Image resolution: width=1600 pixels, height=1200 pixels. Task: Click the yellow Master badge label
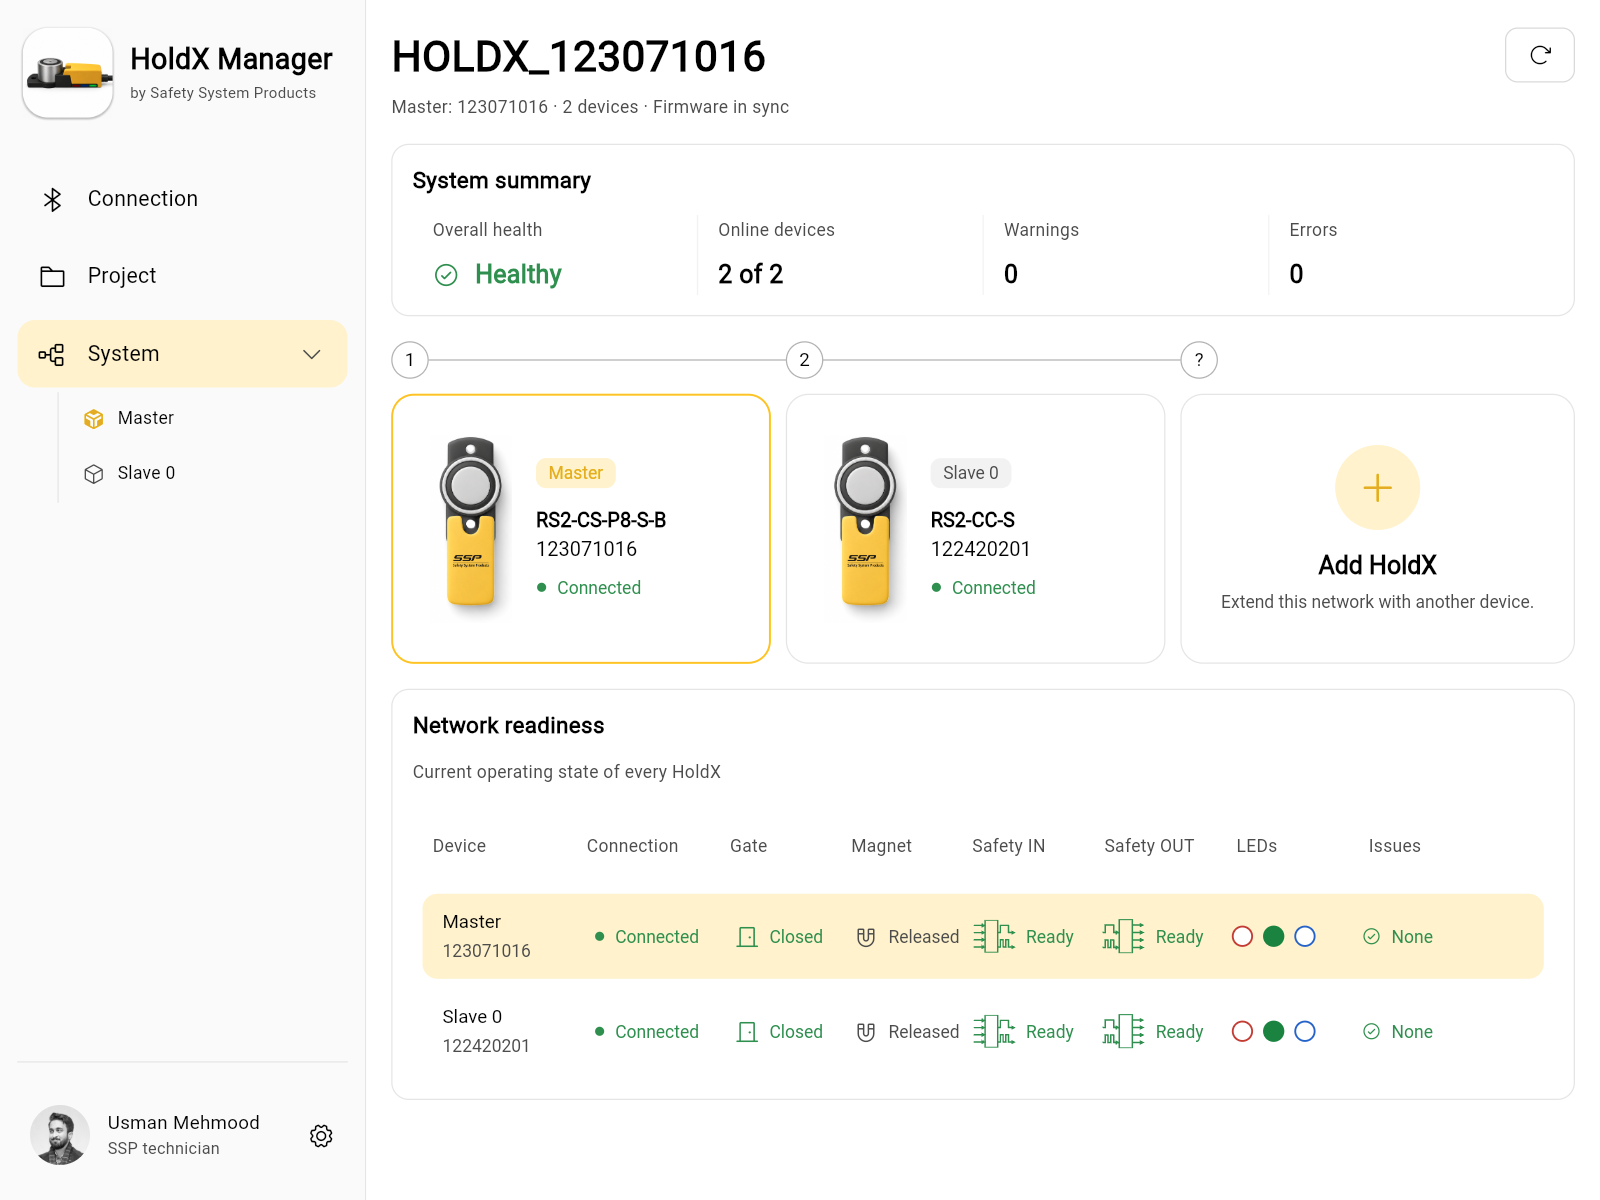(x=576, y=473)
